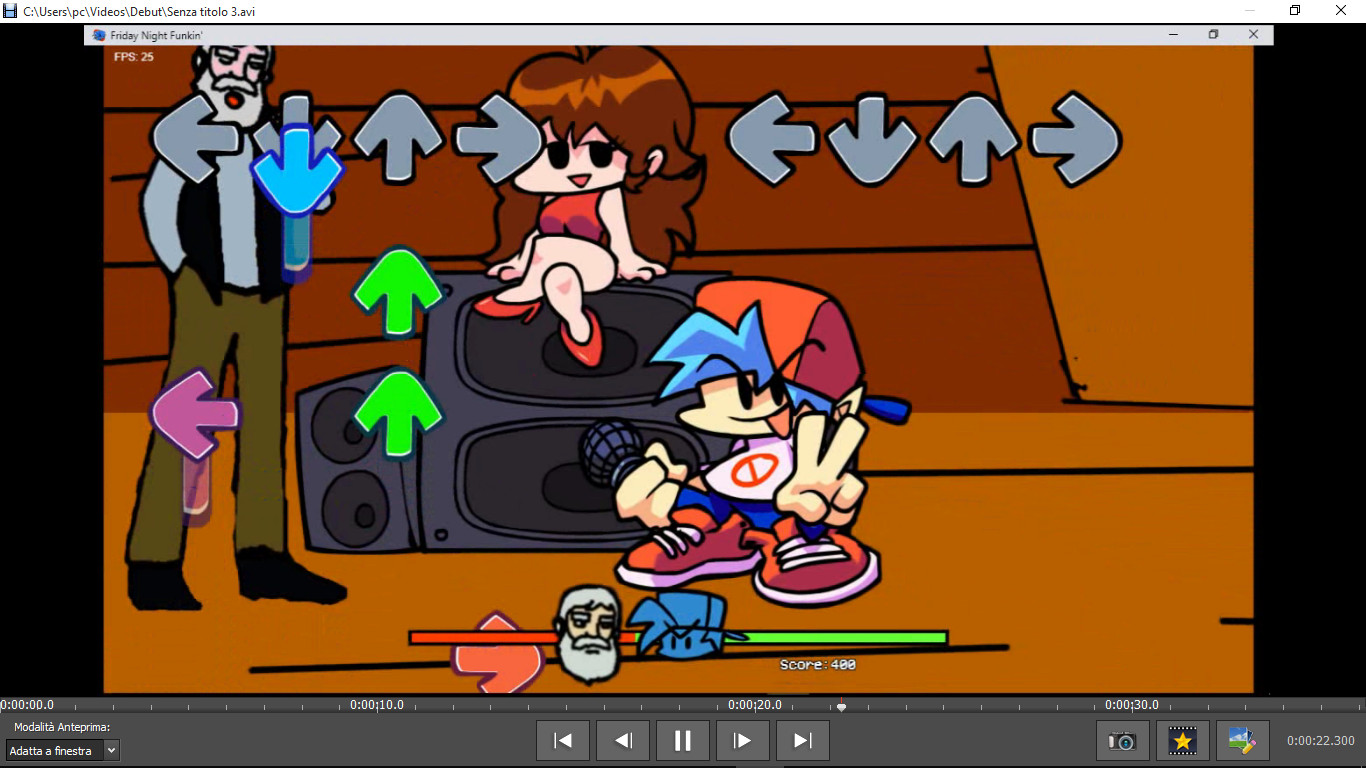Screen dimensions: 1366x768
Task: Click the 0:00:22.300 time readout
Action: point(1320,741)
